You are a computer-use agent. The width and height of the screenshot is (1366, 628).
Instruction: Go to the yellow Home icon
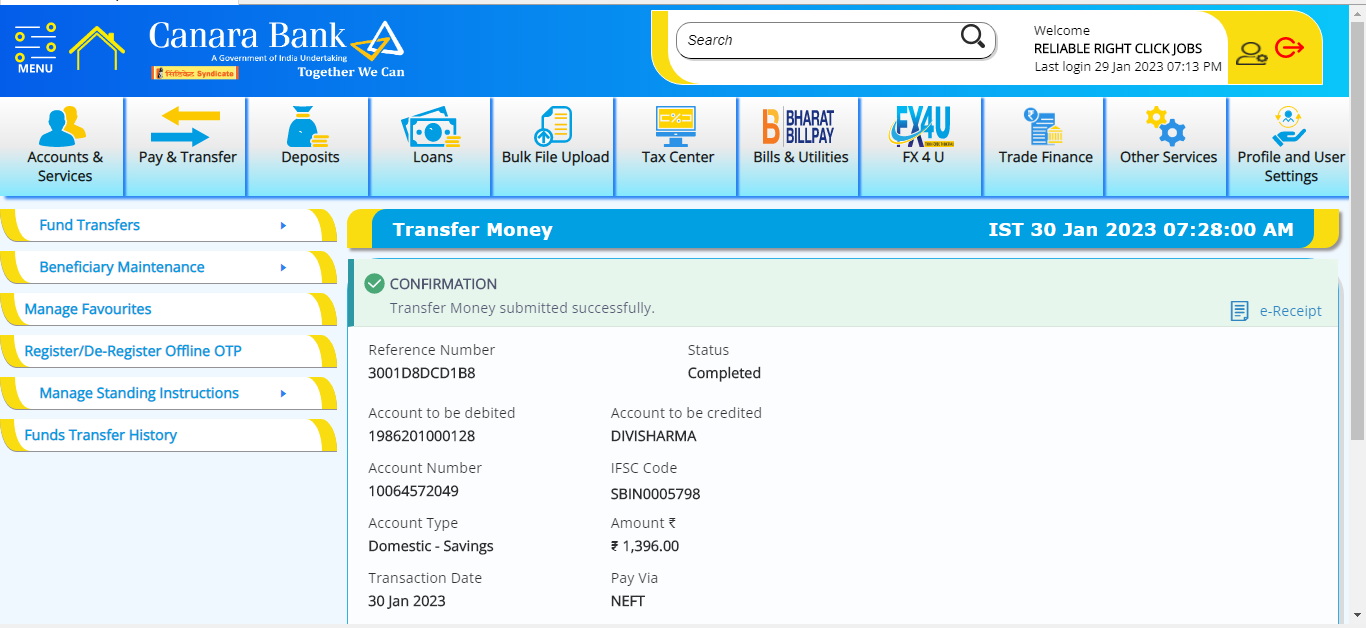97,47
